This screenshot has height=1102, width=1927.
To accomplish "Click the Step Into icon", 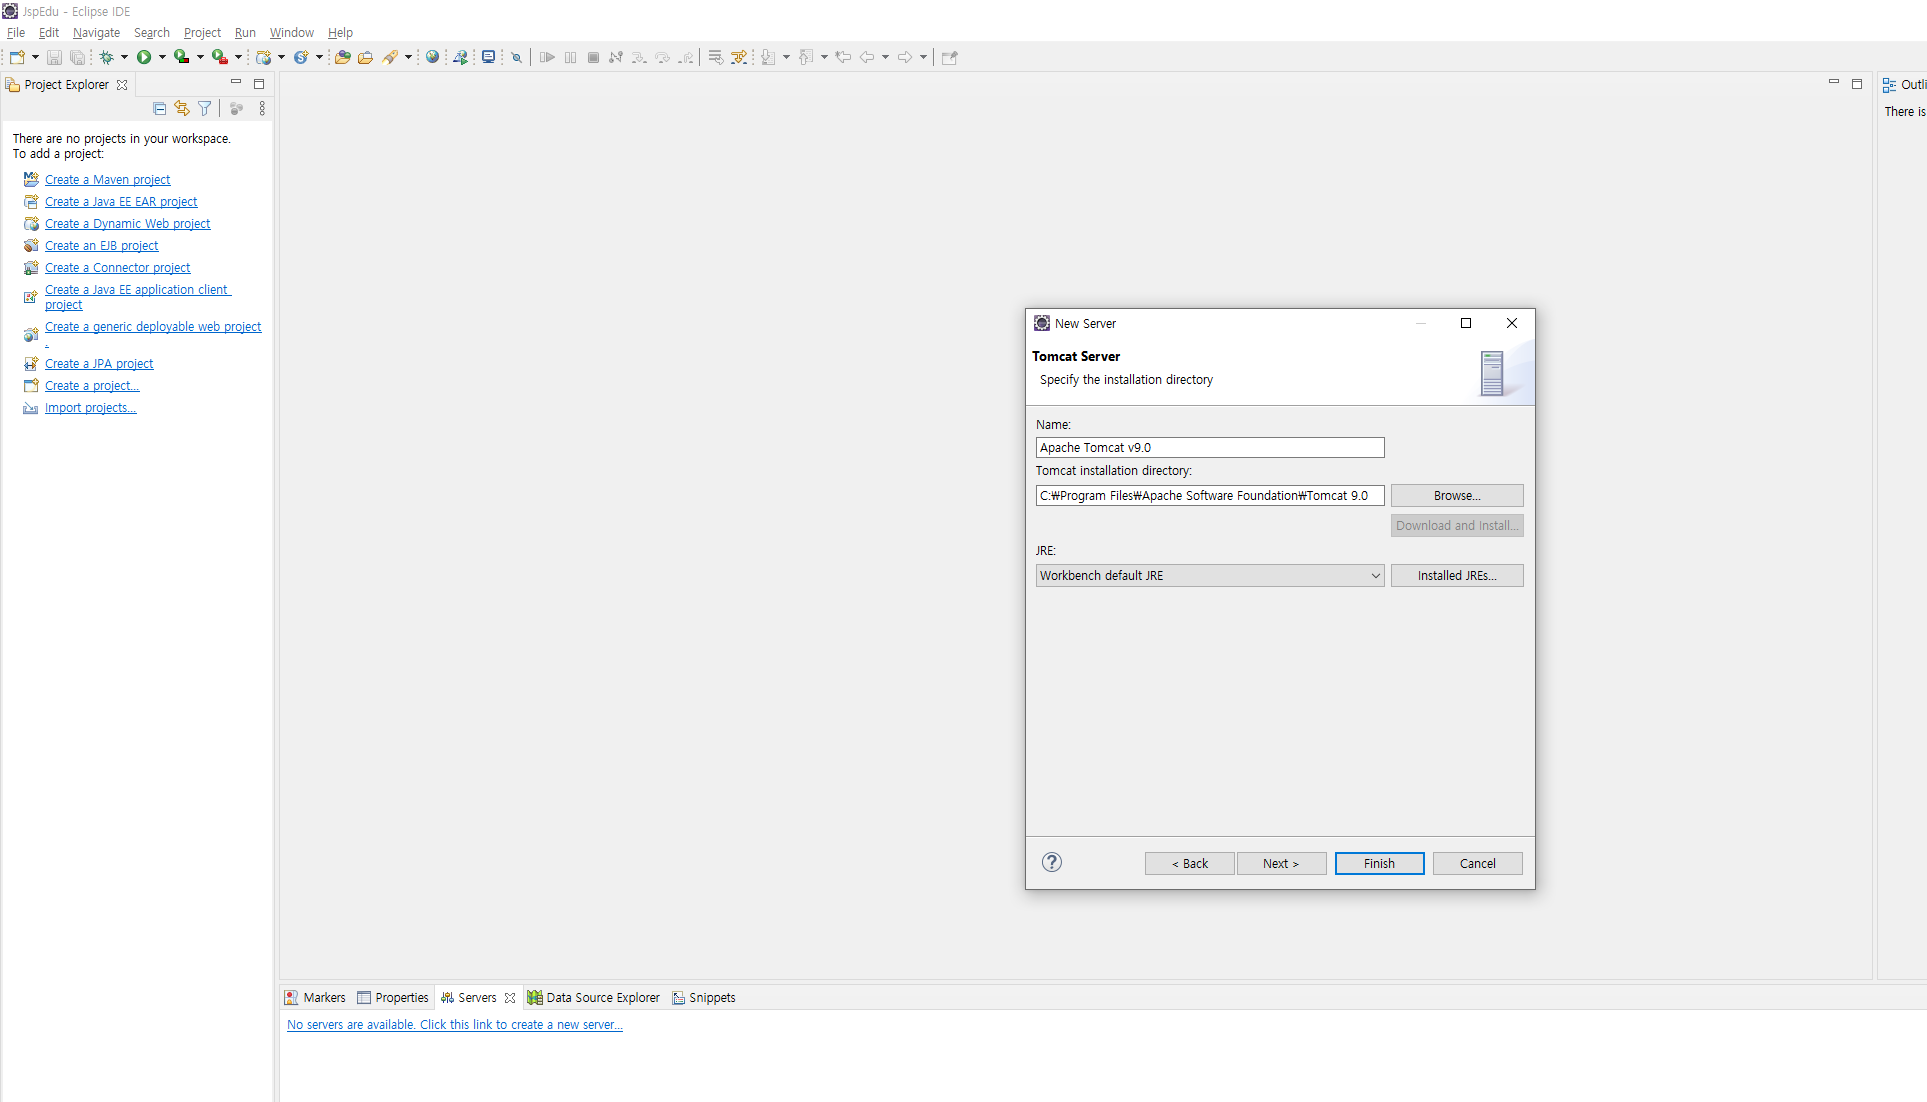I will pyautogui.click(x=639, y=57).
